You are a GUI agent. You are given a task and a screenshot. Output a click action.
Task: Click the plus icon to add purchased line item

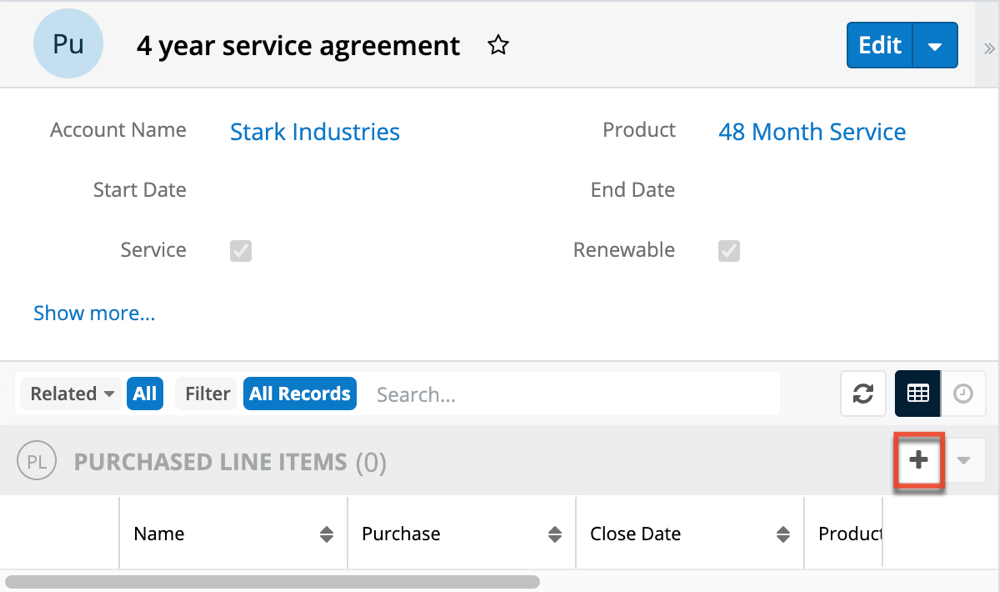click(x=918, y=461)
